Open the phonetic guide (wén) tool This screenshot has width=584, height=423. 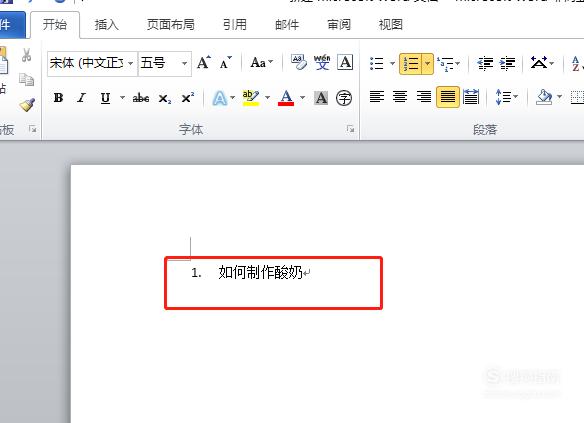322,62
